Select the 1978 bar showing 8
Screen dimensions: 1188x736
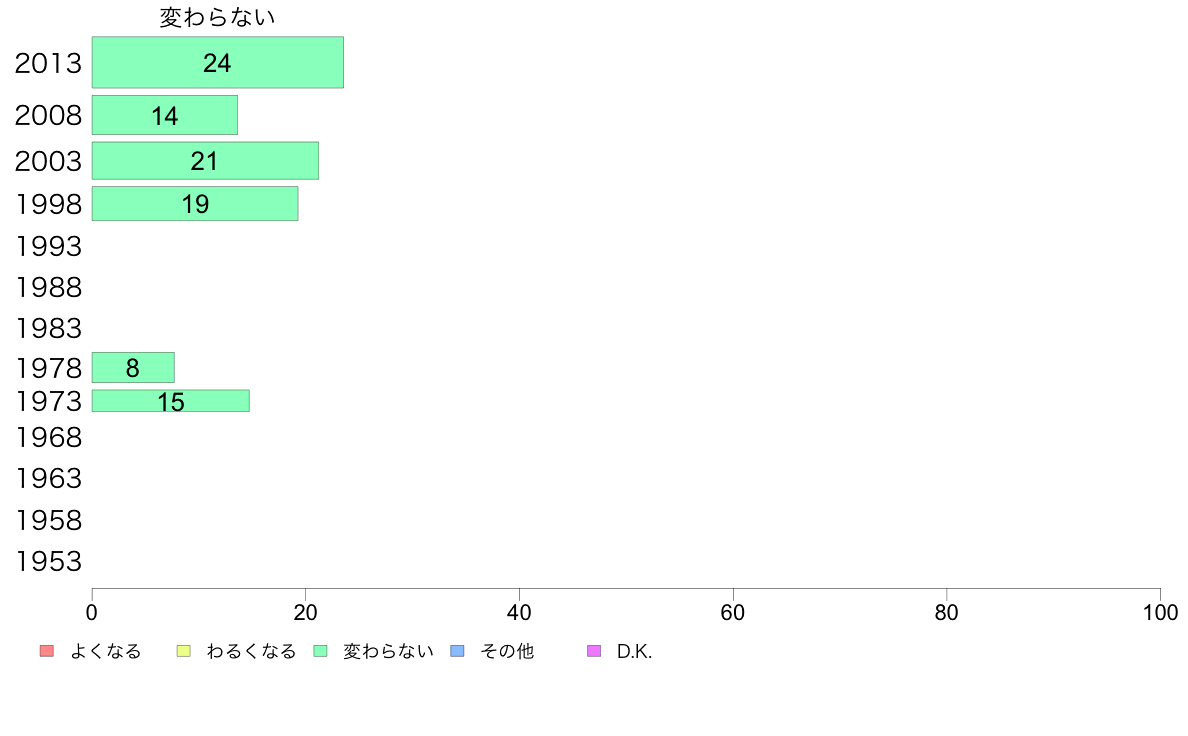133,368
